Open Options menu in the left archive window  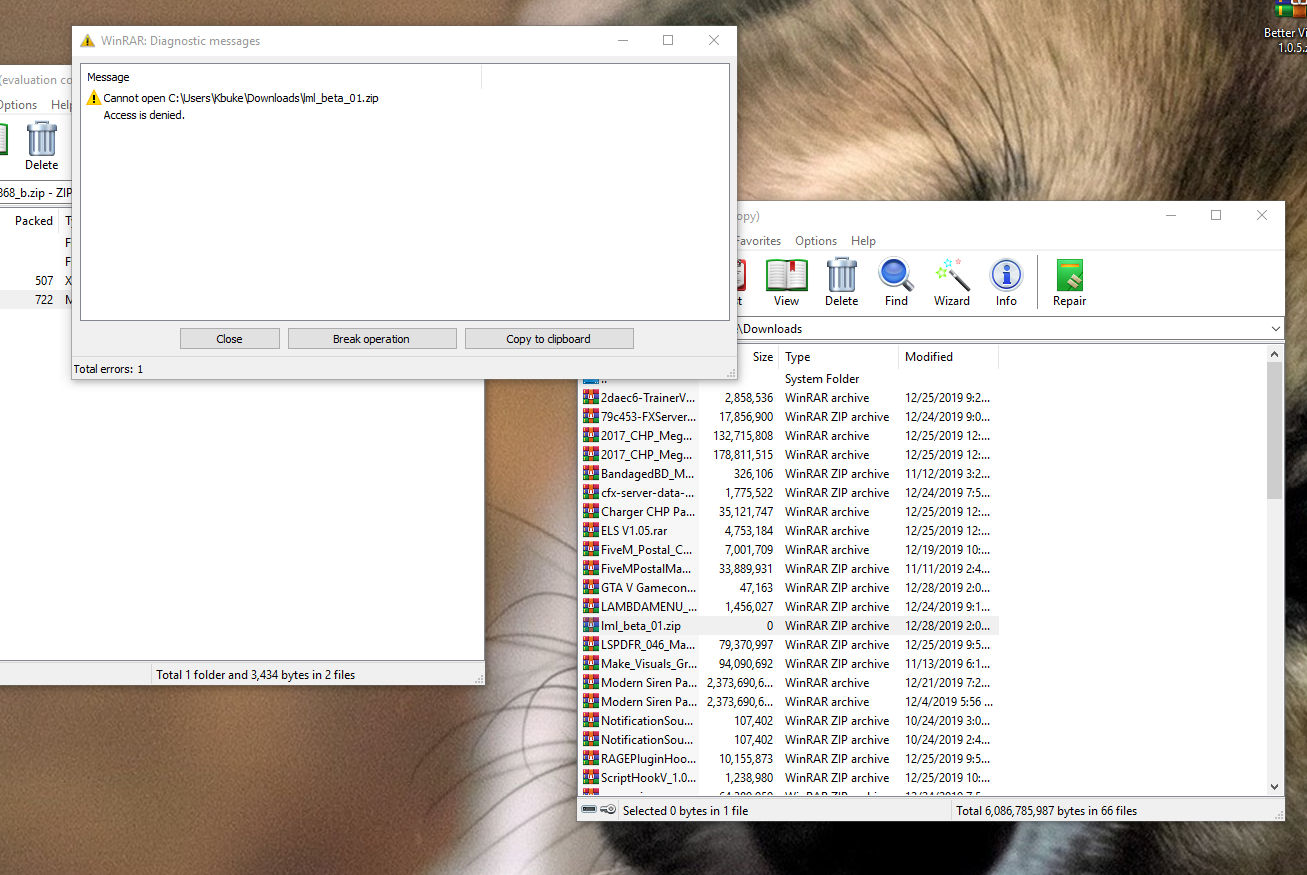17,105
